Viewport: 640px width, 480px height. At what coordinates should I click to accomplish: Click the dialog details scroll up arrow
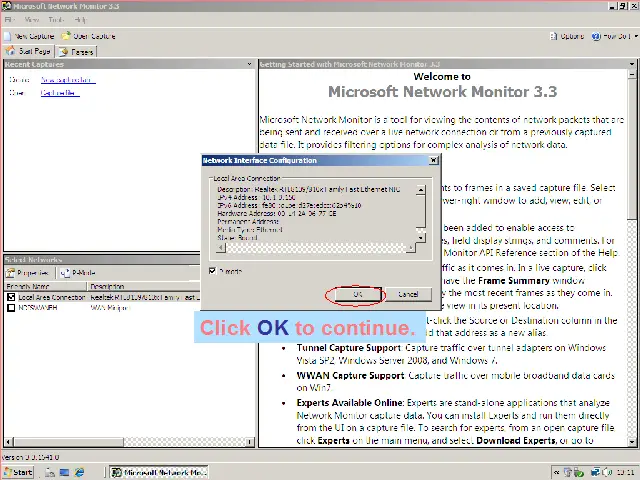421,190
